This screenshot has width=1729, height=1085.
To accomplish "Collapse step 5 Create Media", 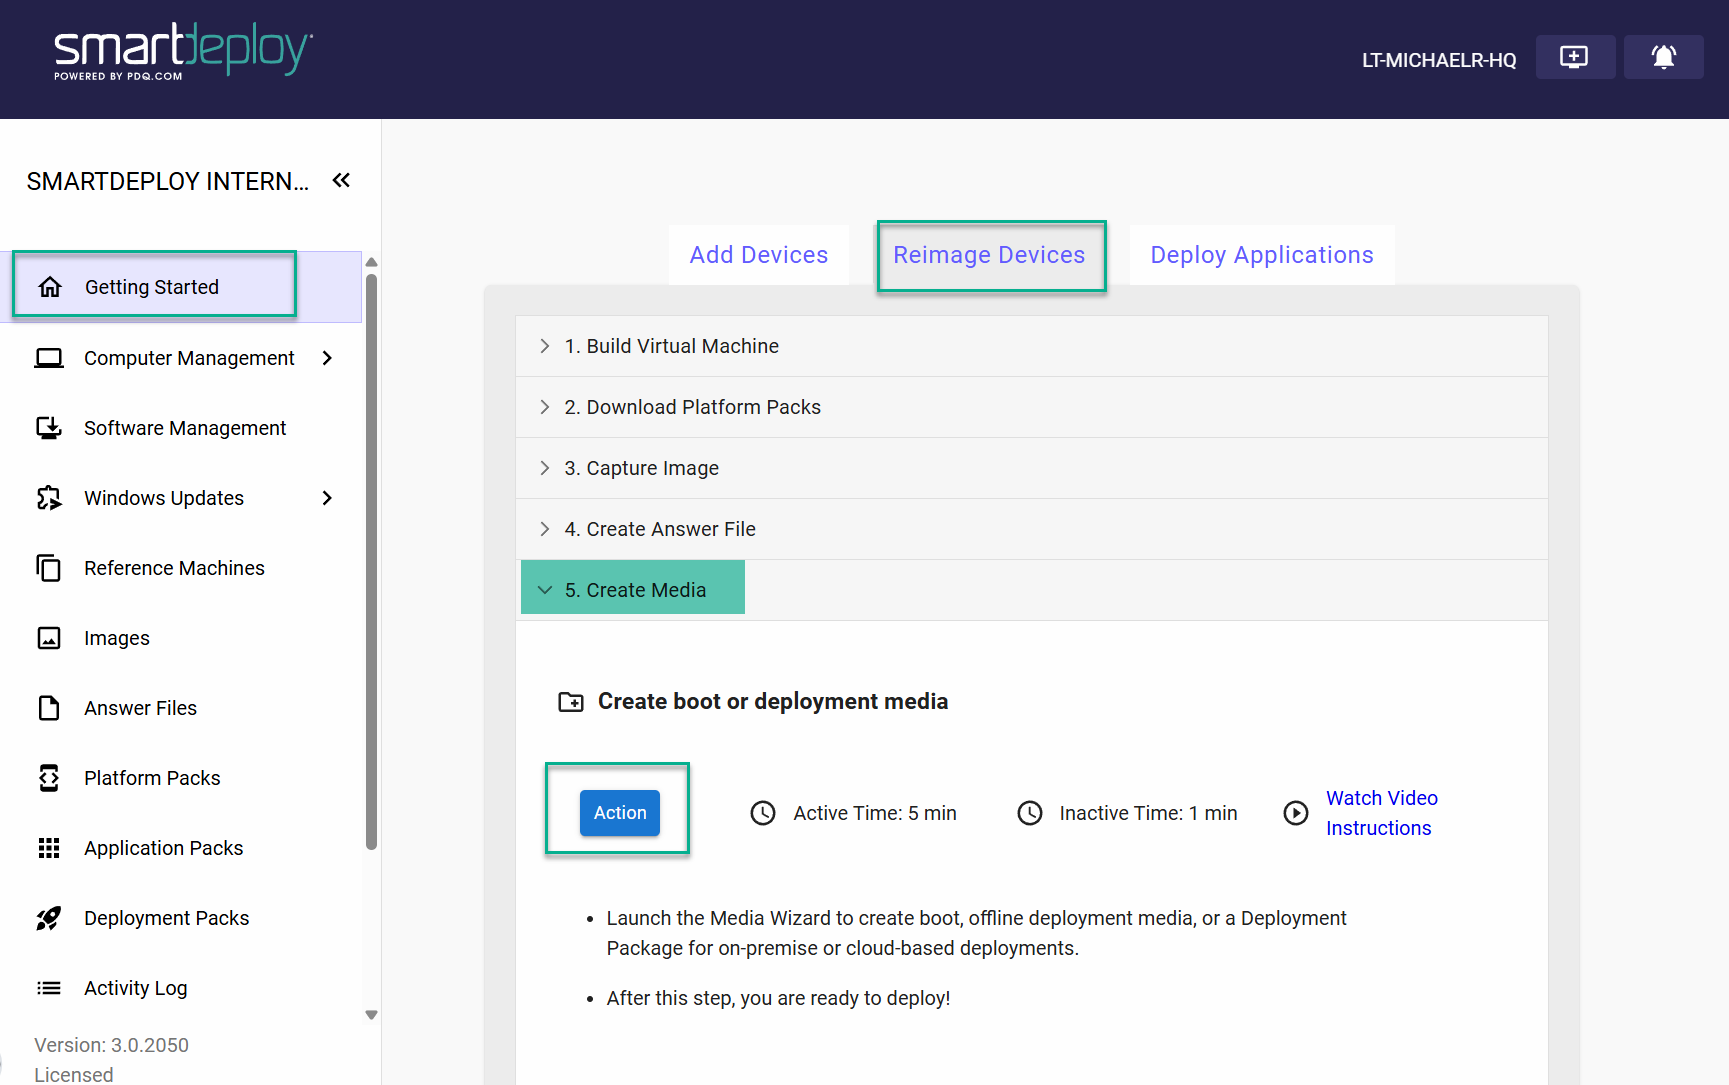I will (634, 590).
